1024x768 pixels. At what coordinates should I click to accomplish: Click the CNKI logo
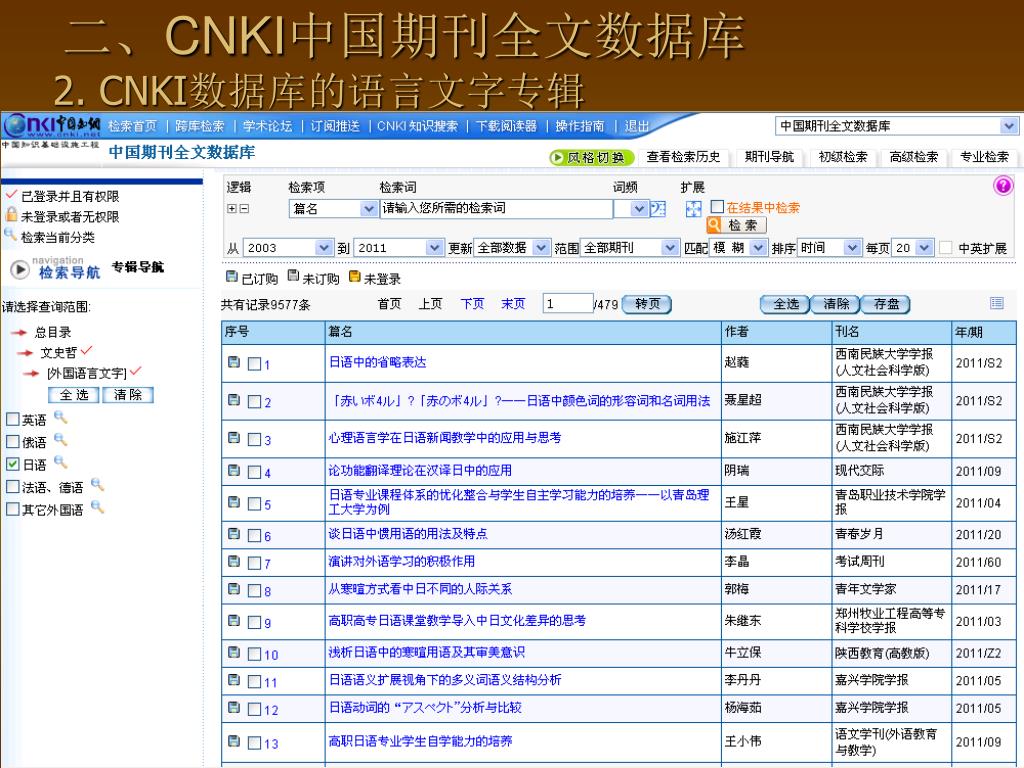tap(51, 126)
